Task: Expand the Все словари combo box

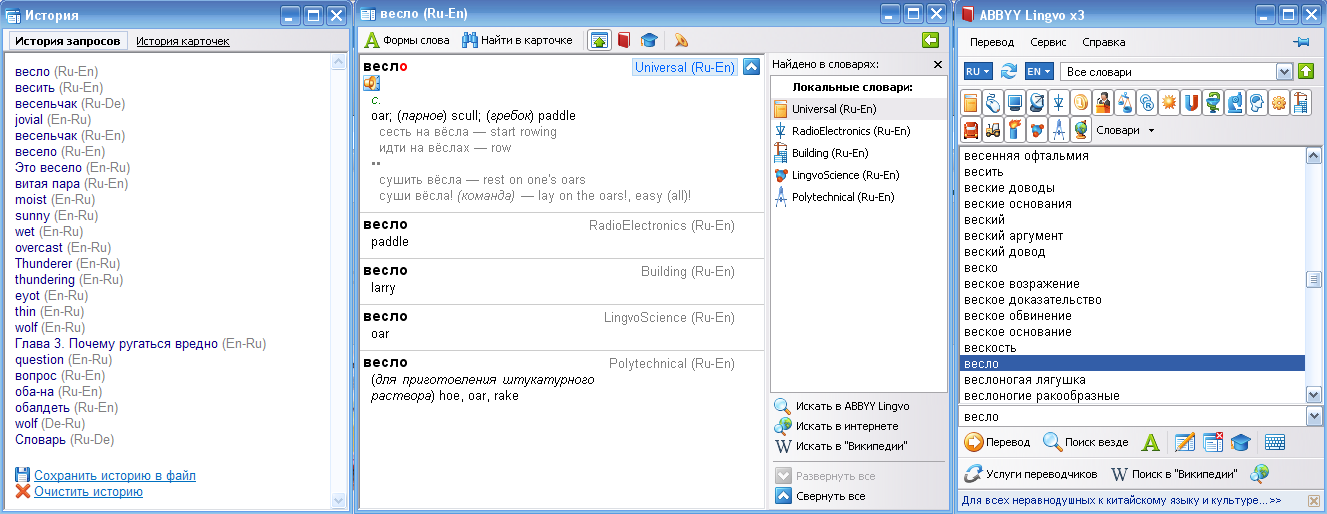Action: coord(1284,71)
